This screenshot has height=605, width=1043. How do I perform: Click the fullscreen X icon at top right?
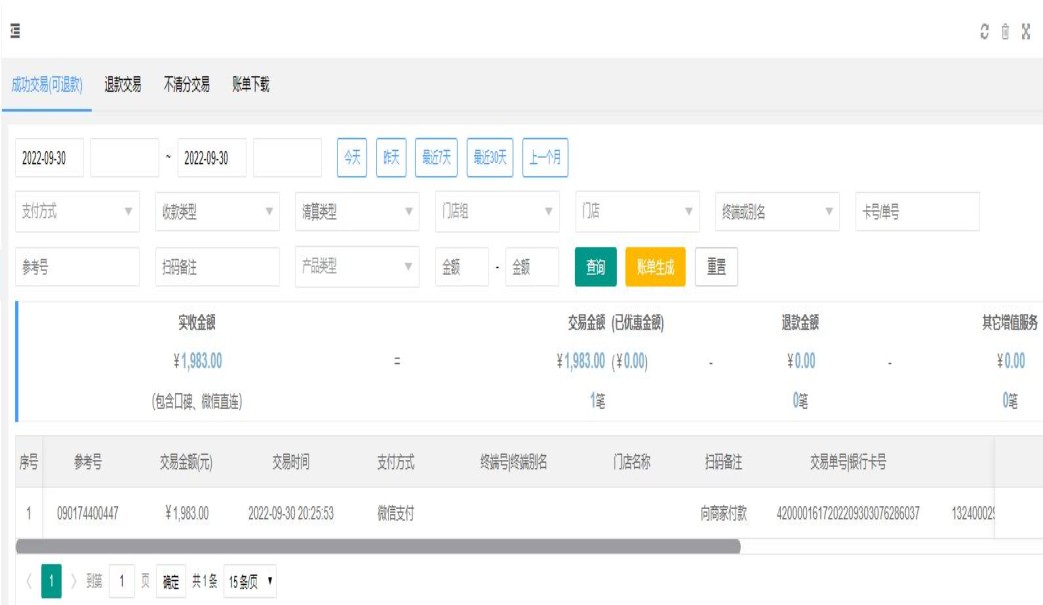click(x=1026, y=32)
